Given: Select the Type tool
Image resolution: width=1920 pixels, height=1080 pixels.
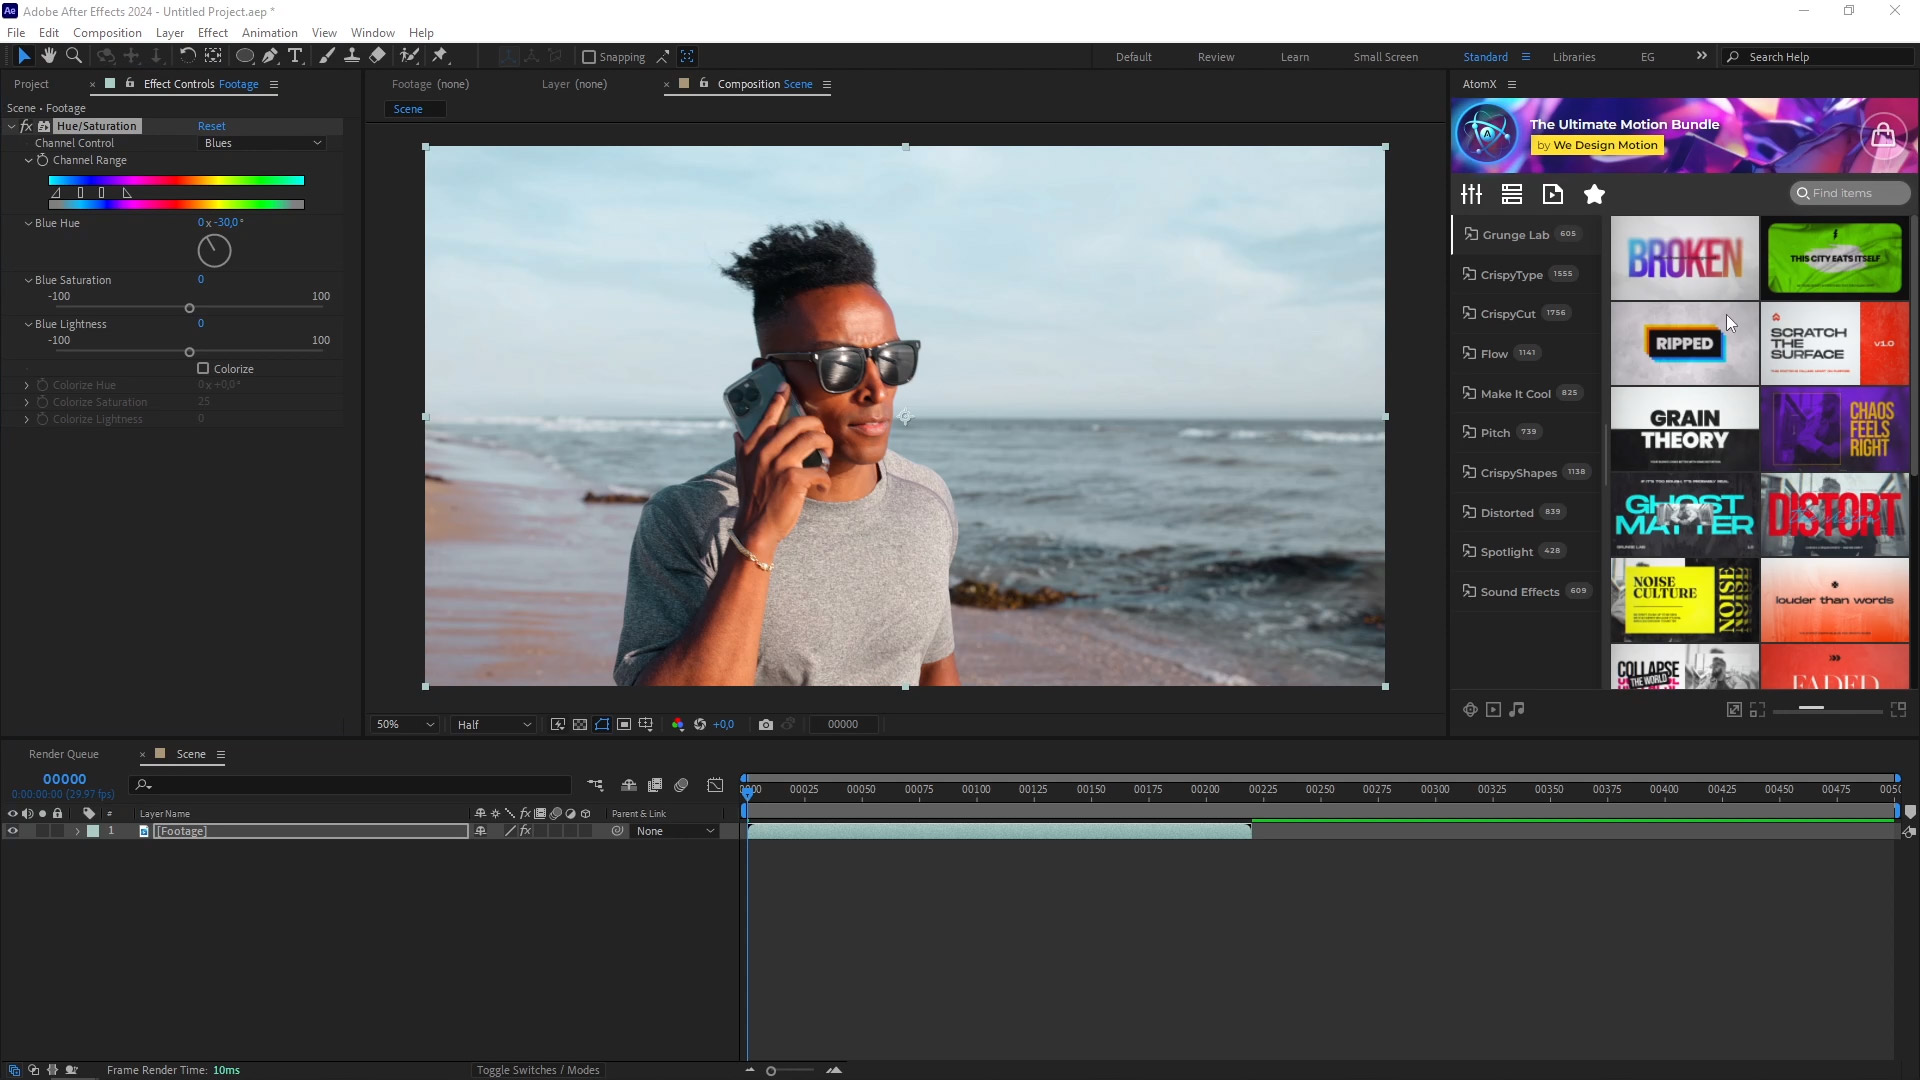Looking at the screenshot, I should coord(295,56).
